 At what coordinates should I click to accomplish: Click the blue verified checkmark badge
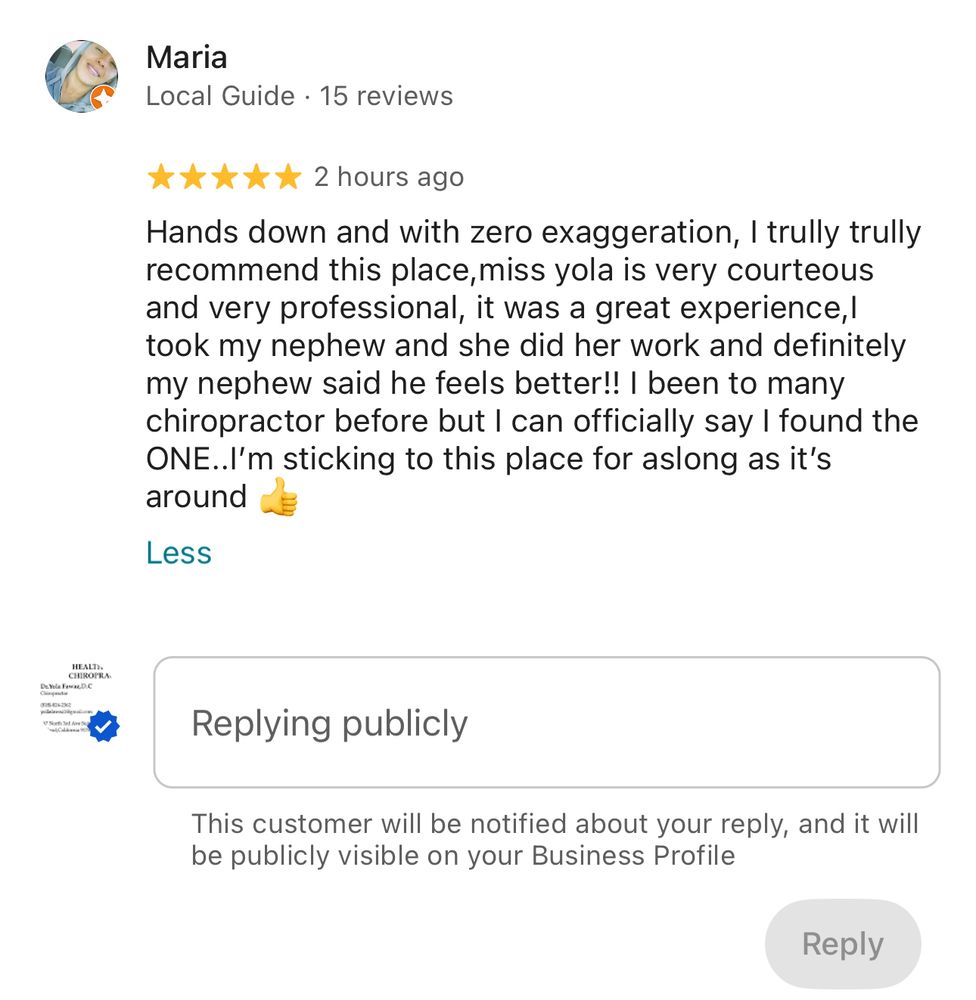[104, 727]
